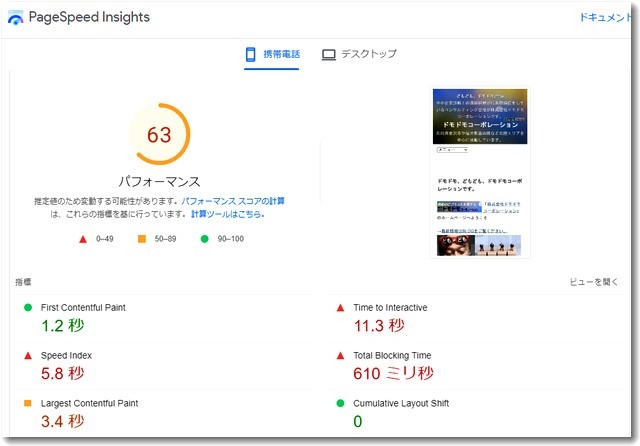Click the PageSpeed Insights logo icon
The height and width of the screenshot is (446, 640).
(16, 18)
